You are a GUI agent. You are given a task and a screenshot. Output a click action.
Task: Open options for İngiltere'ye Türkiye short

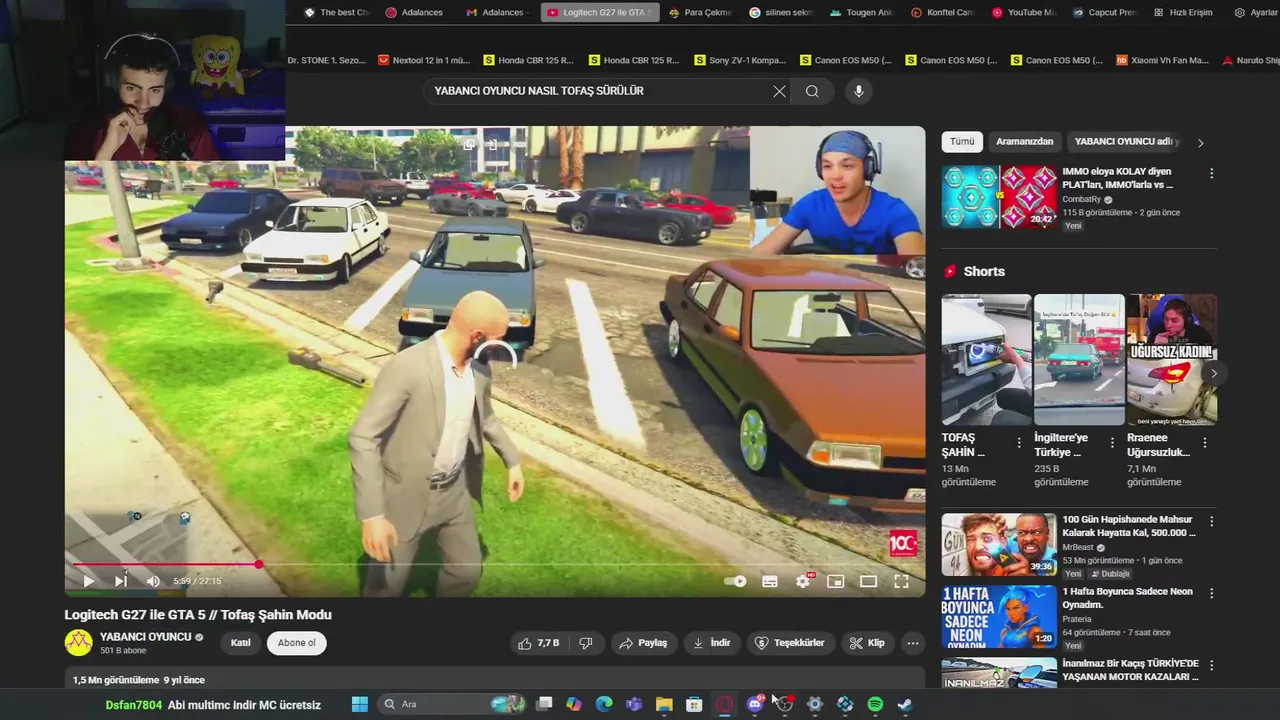point(1112,443)
